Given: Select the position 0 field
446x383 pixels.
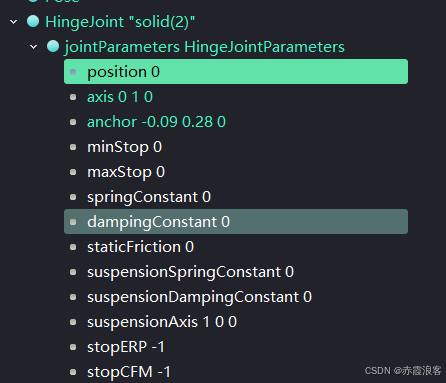Looking at the screenshot, I should pos(236,72).
